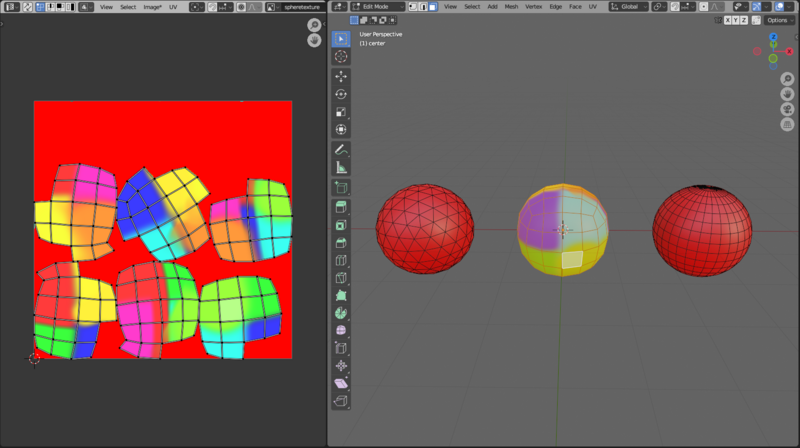The height and width of the screenshot is (448, 800).
Task: Open the Options dropdown in viewport
Action: point(779,20)
